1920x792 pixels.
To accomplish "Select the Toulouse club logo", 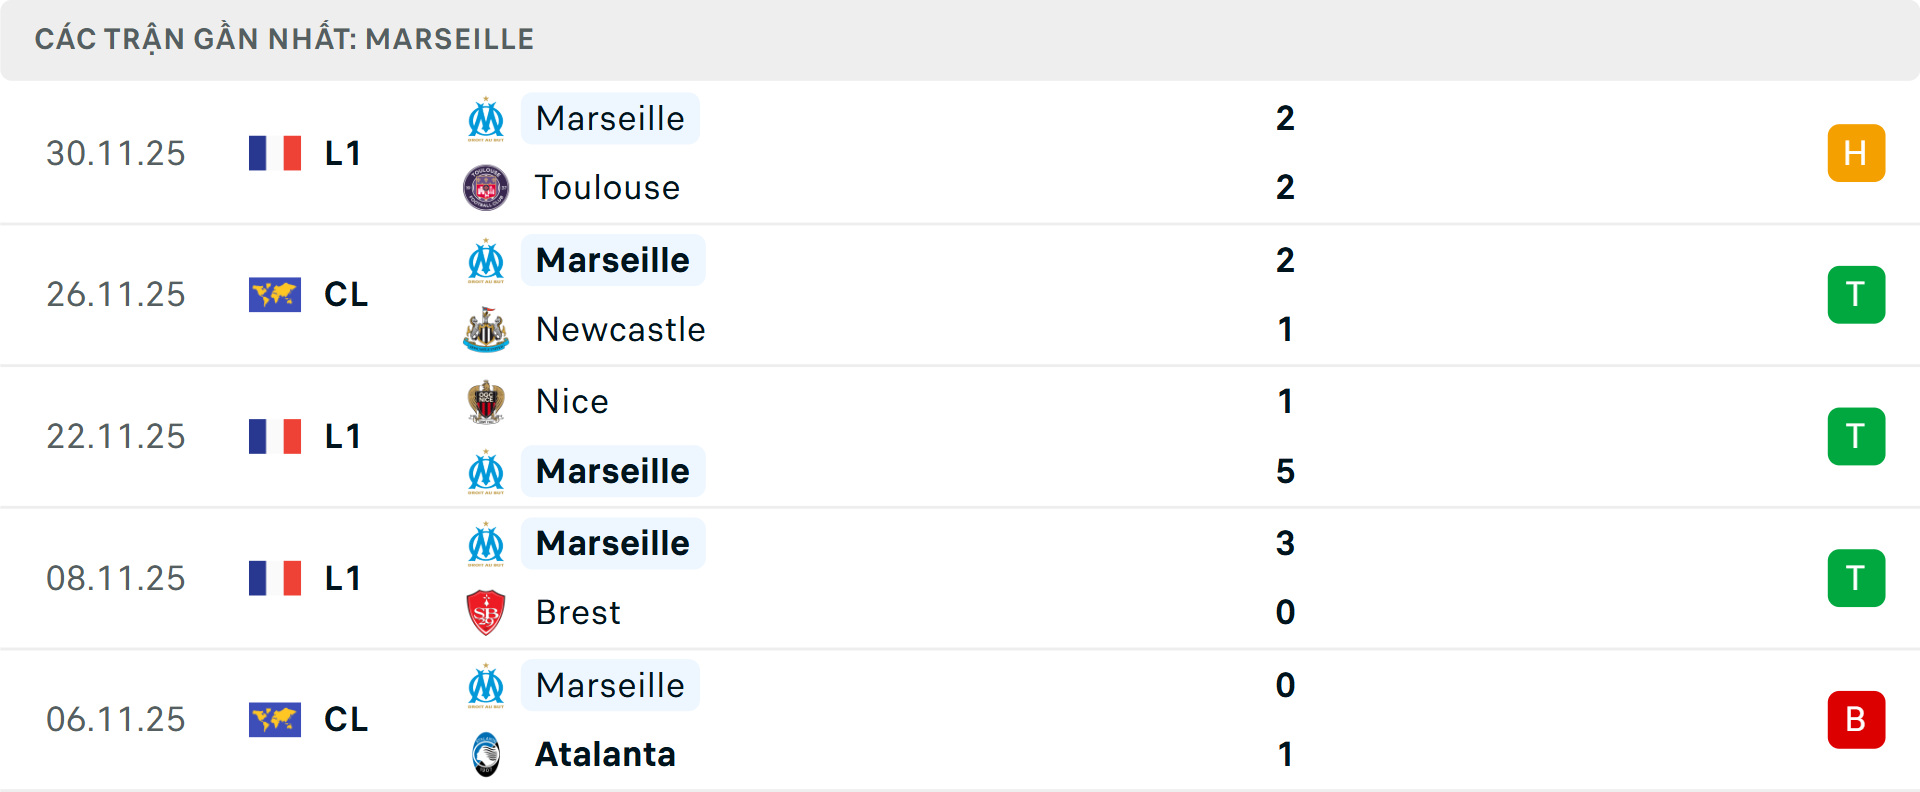I will tap(486, 187).
